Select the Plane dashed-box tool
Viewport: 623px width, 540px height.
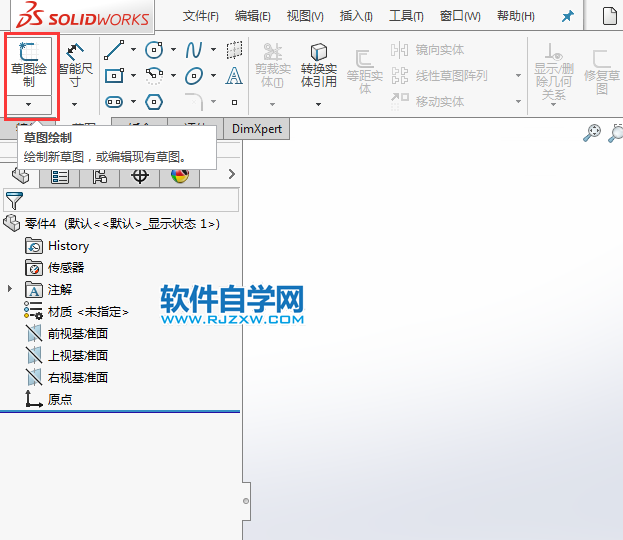(x=234, y=50)
